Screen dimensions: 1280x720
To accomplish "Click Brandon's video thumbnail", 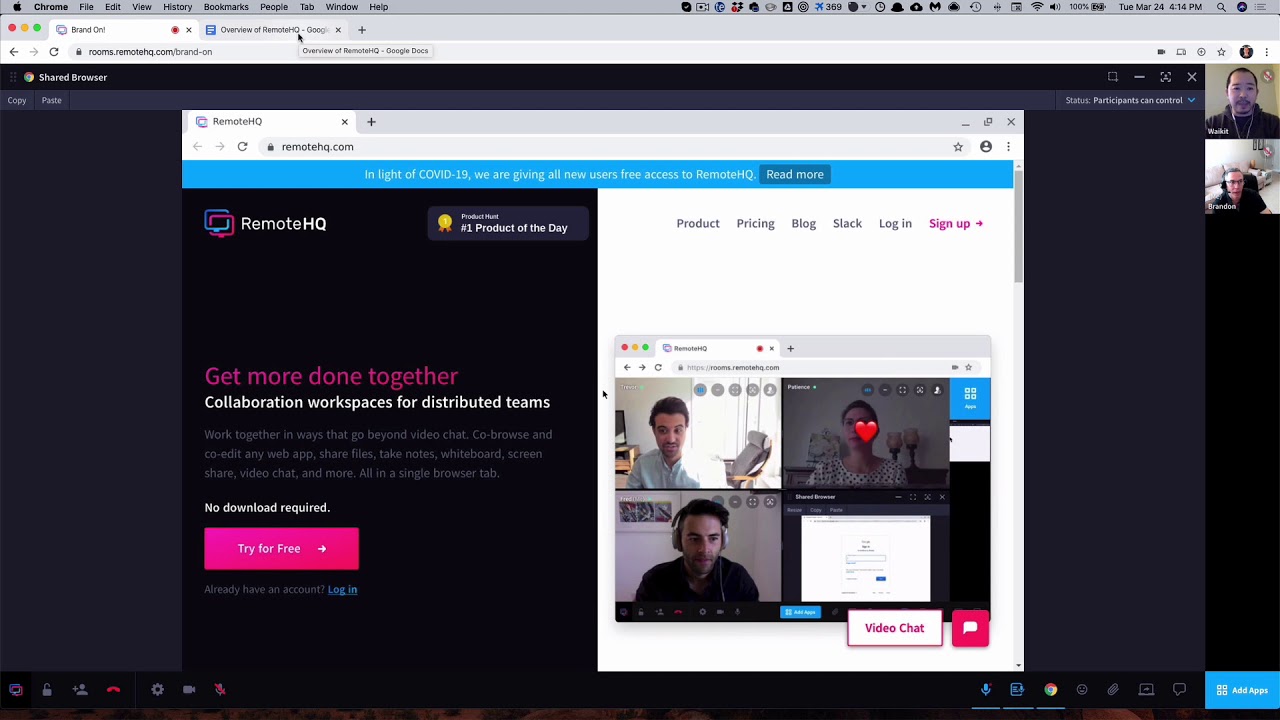I will point(1242,176).
